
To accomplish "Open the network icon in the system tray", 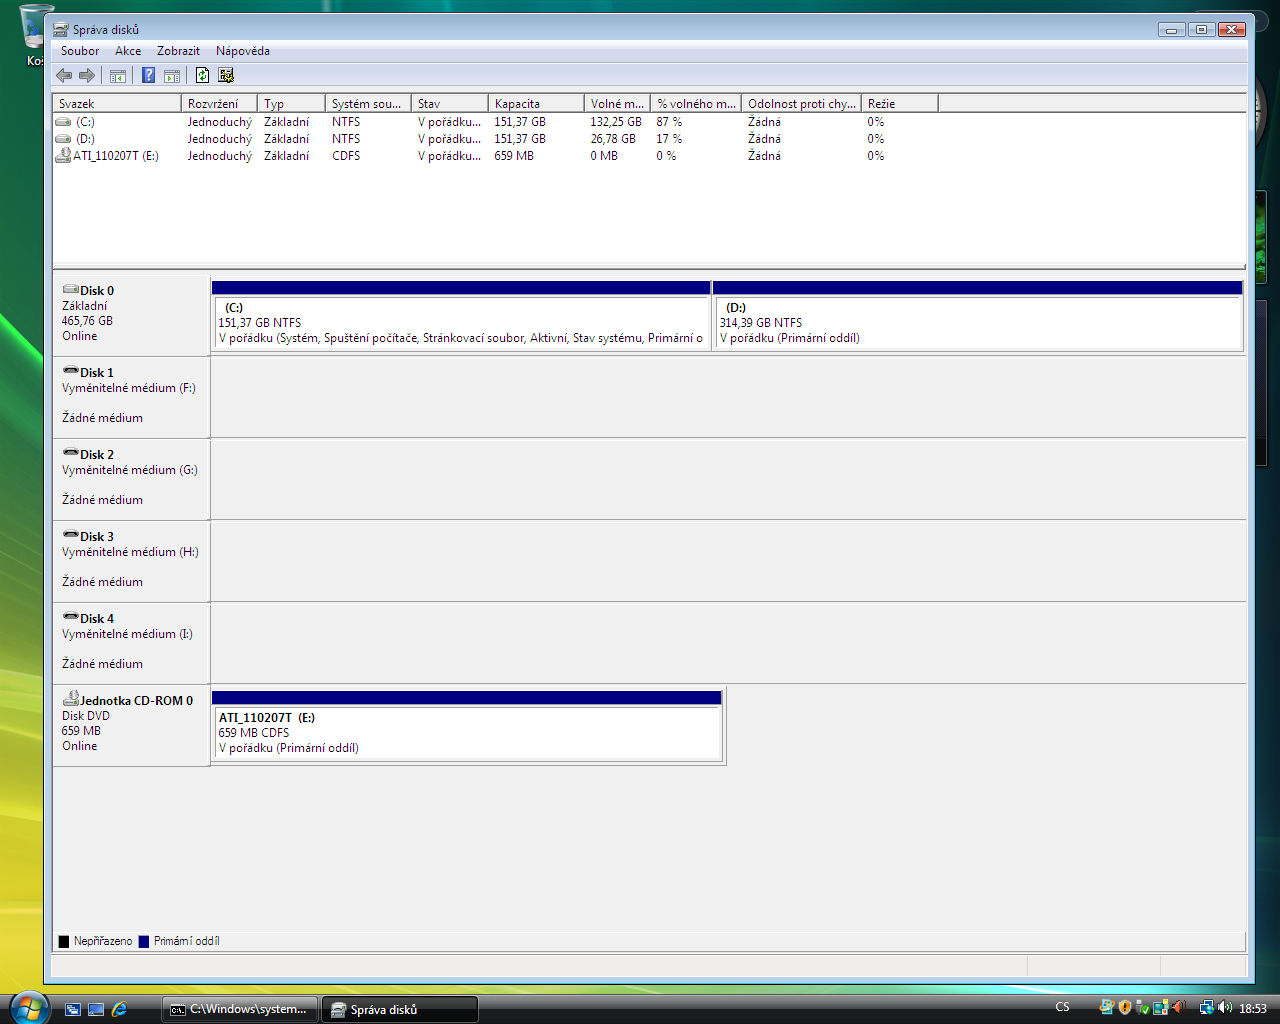I will tap(1206, 1008).
